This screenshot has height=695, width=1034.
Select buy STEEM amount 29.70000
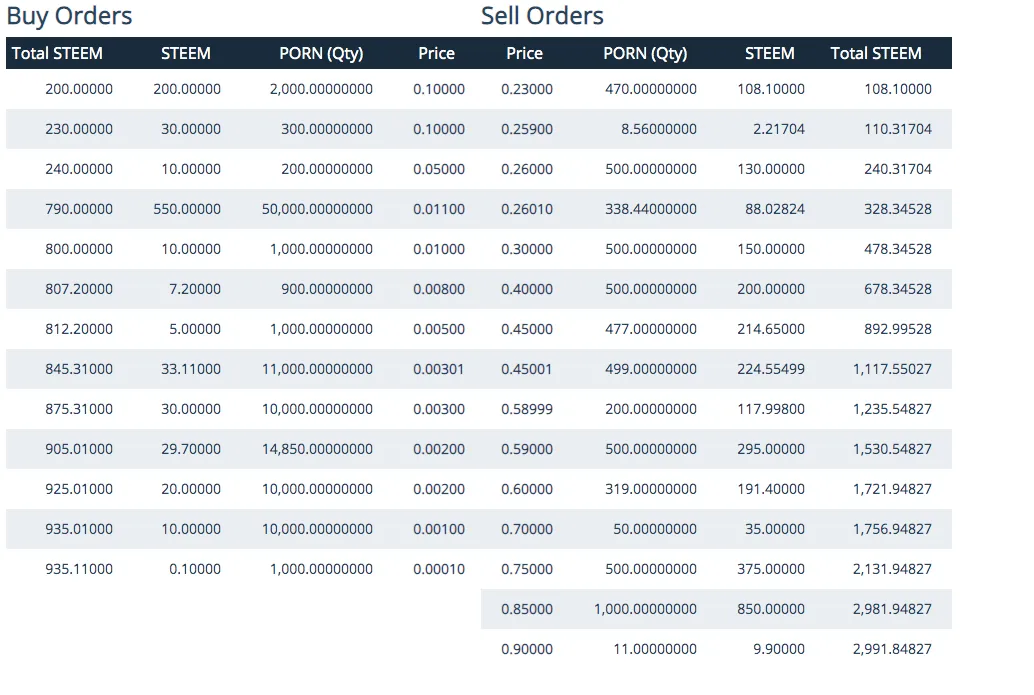pos(191,449)
